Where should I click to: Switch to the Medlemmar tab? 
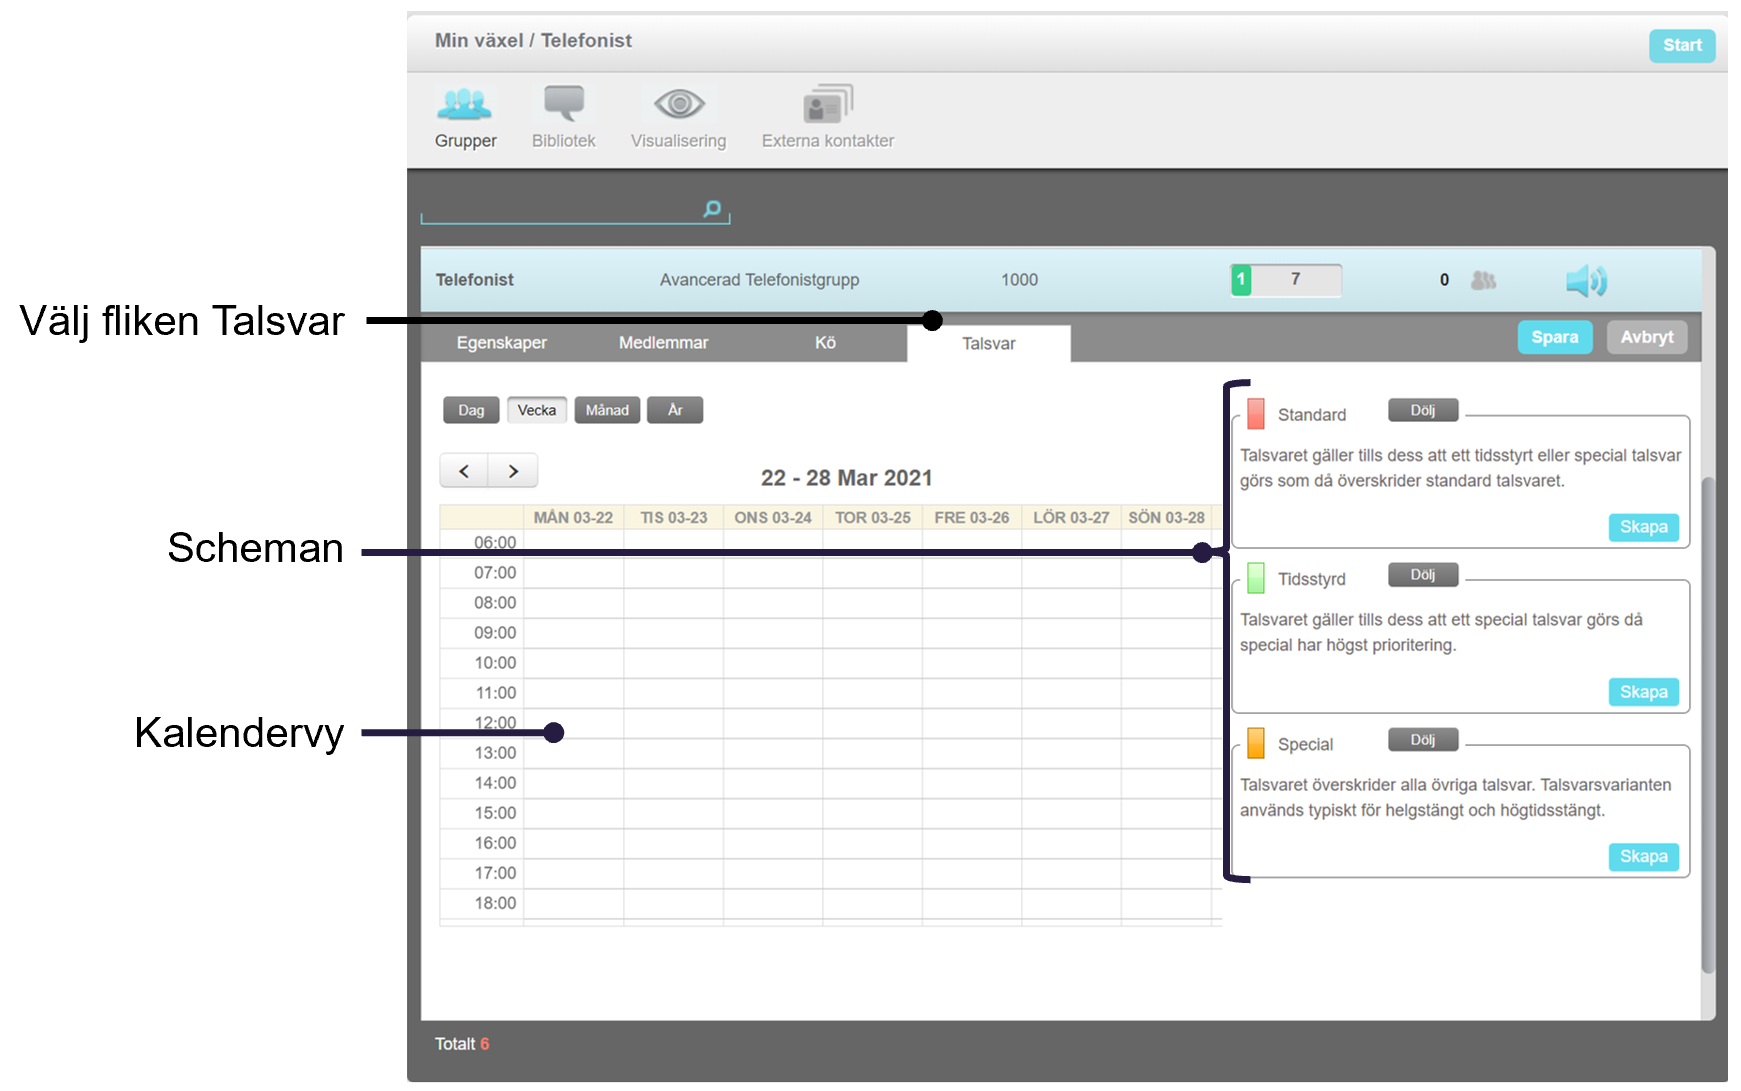(x=663, y=343)
